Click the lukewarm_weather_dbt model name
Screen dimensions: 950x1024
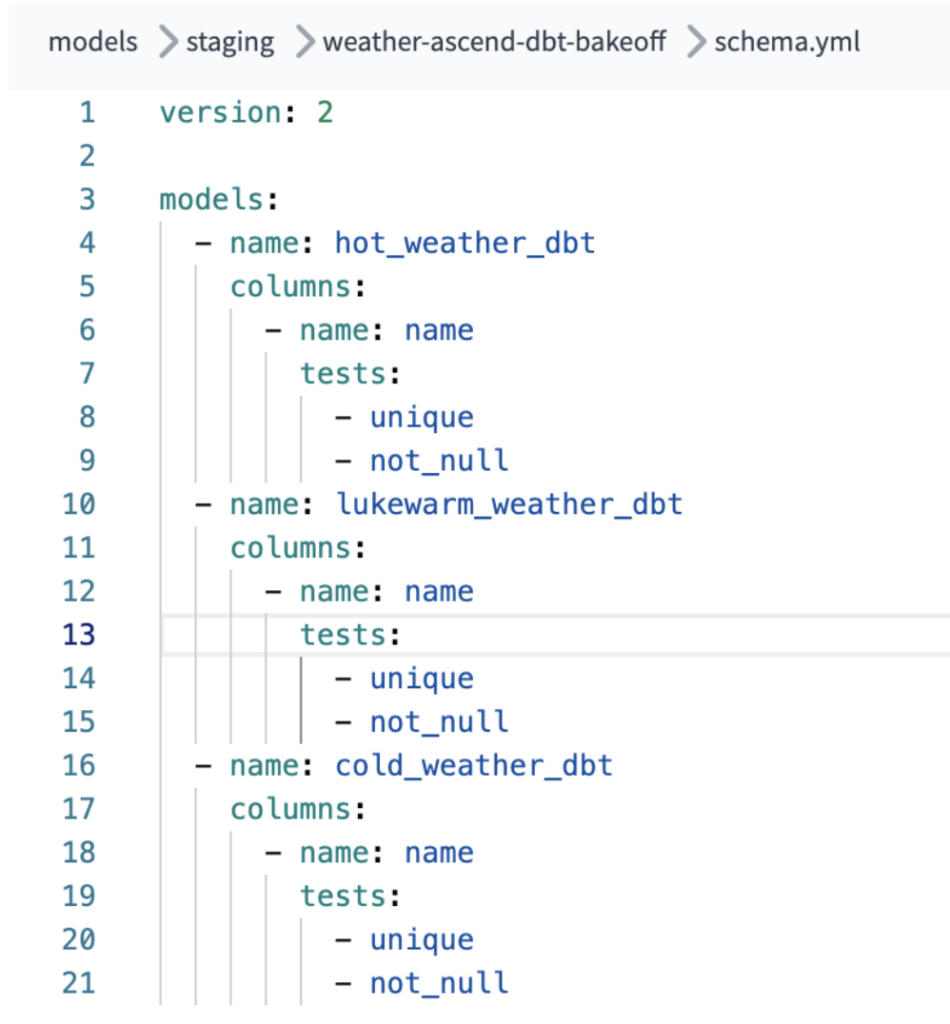point(509,504)
